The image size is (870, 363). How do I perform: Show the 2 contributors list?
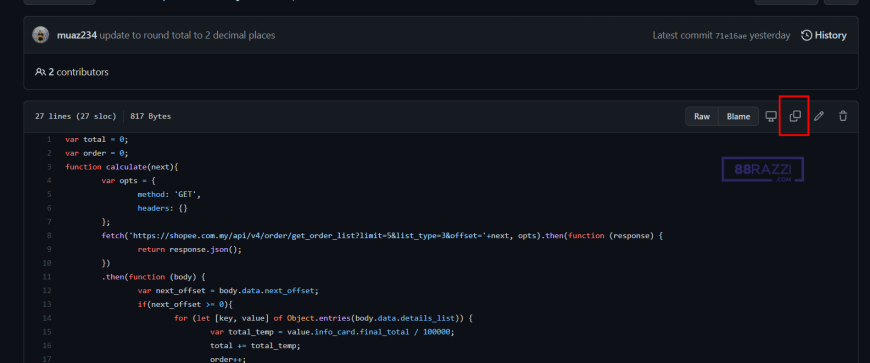click(x=78, y=72)
